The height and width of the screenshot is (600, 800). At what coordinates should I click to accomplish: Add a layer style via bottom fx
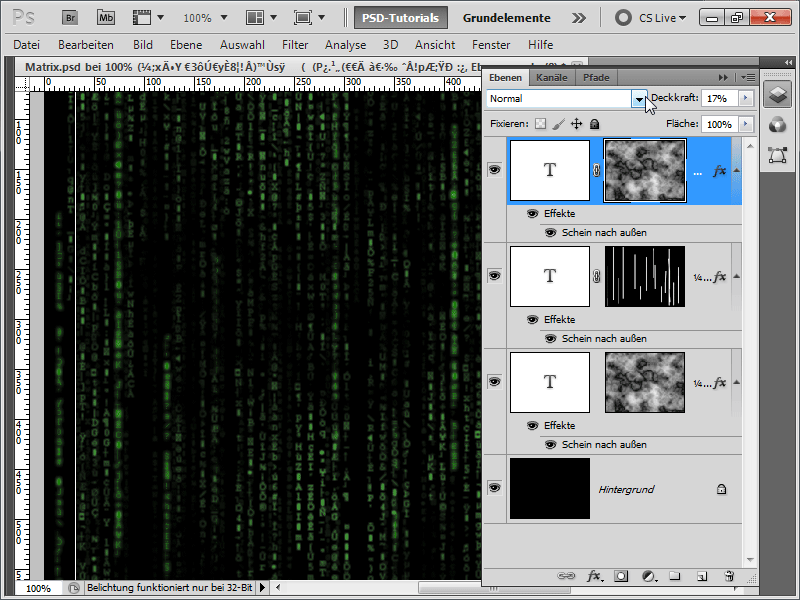click(x=594, y=576)
